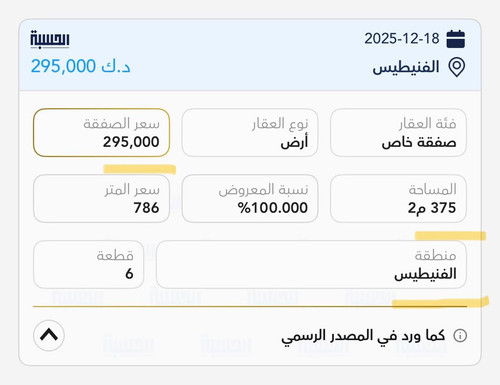Click the yellow highlight under المساحة box
Image resolution: width=500 pixels, height=385 pixels.
450,236
